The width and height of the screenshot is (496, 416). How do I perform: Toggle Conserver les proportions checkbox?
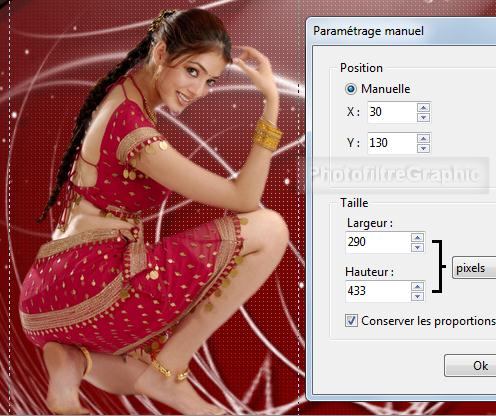[351, 321]
